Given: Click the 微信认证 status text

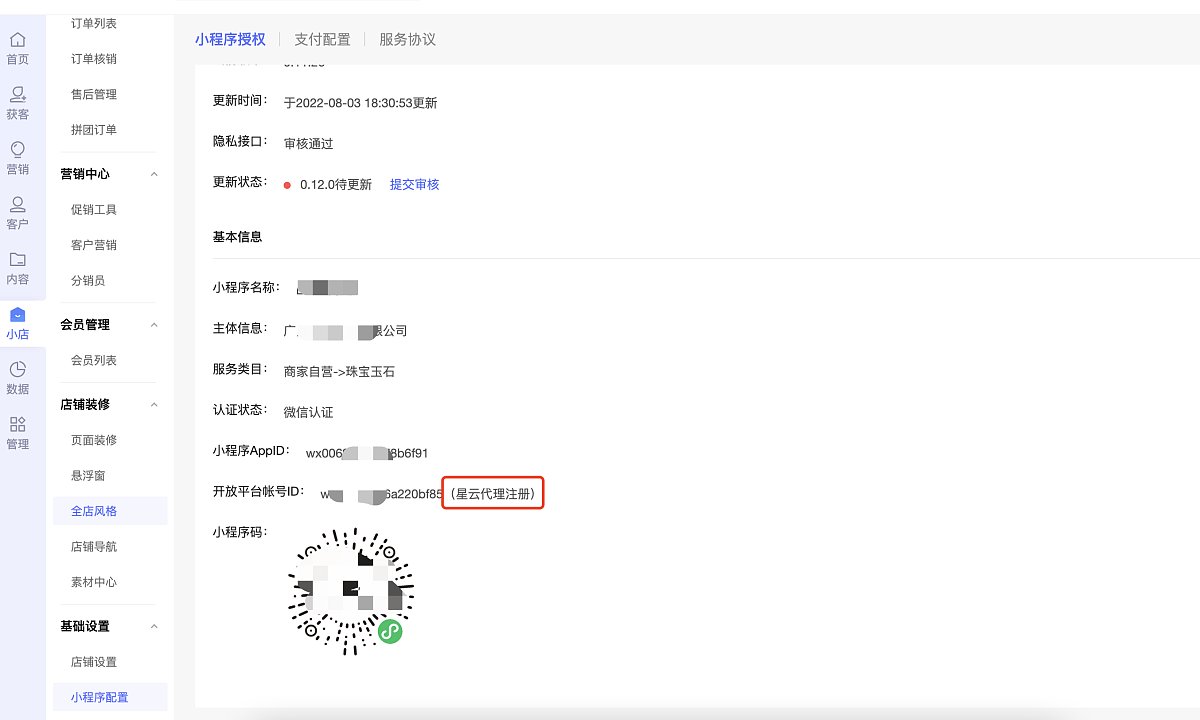Looking at the screenshot, I should click(308, 412).
